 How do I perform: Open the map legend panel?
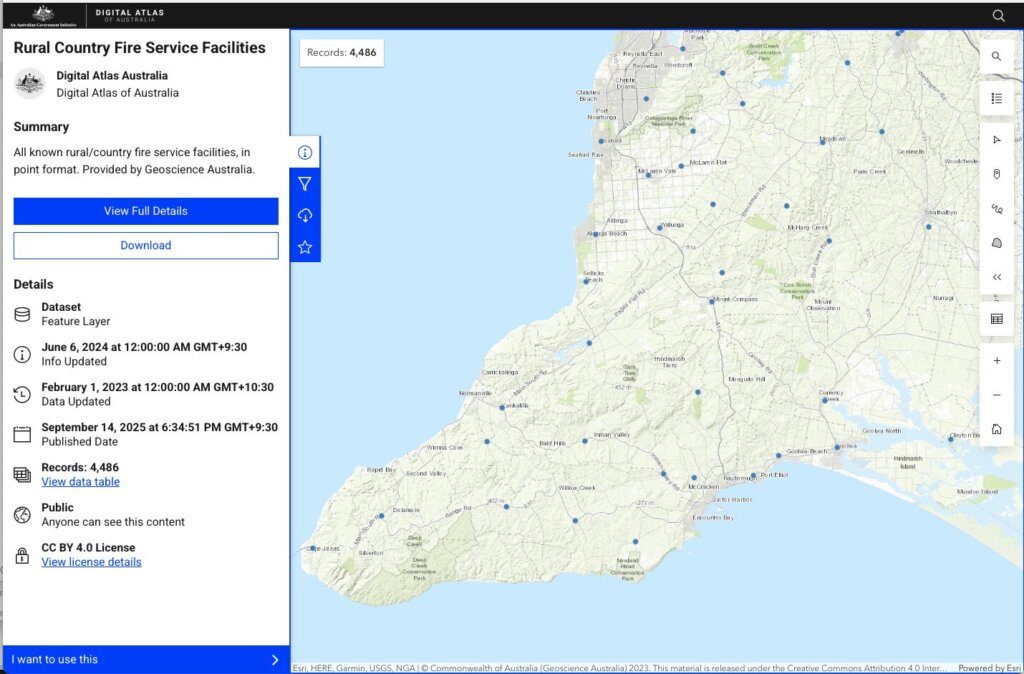pos(996,97)
